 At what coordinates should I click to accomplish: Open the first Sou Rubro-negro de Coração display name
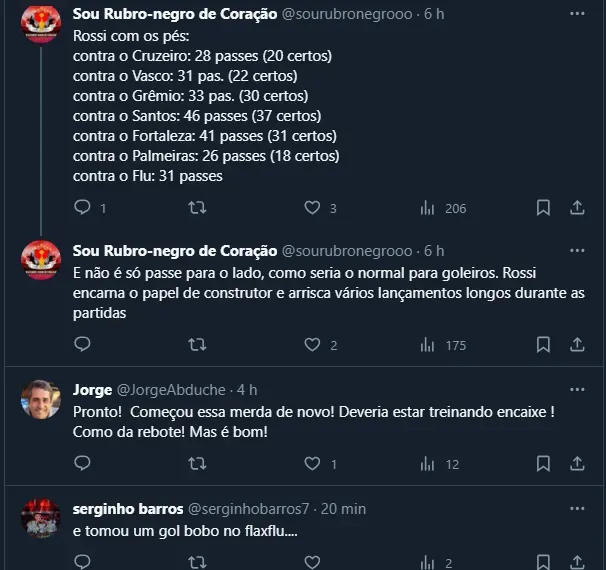point(175,14)
